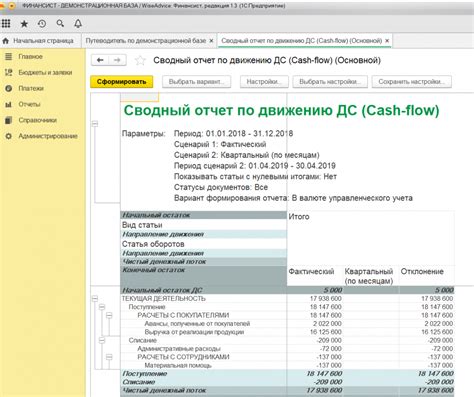Select Чистый денежный поток total row label
Image resolution: width=474 pixels, height=397 pixels.
pyautogui.click(x=164, y=390)
